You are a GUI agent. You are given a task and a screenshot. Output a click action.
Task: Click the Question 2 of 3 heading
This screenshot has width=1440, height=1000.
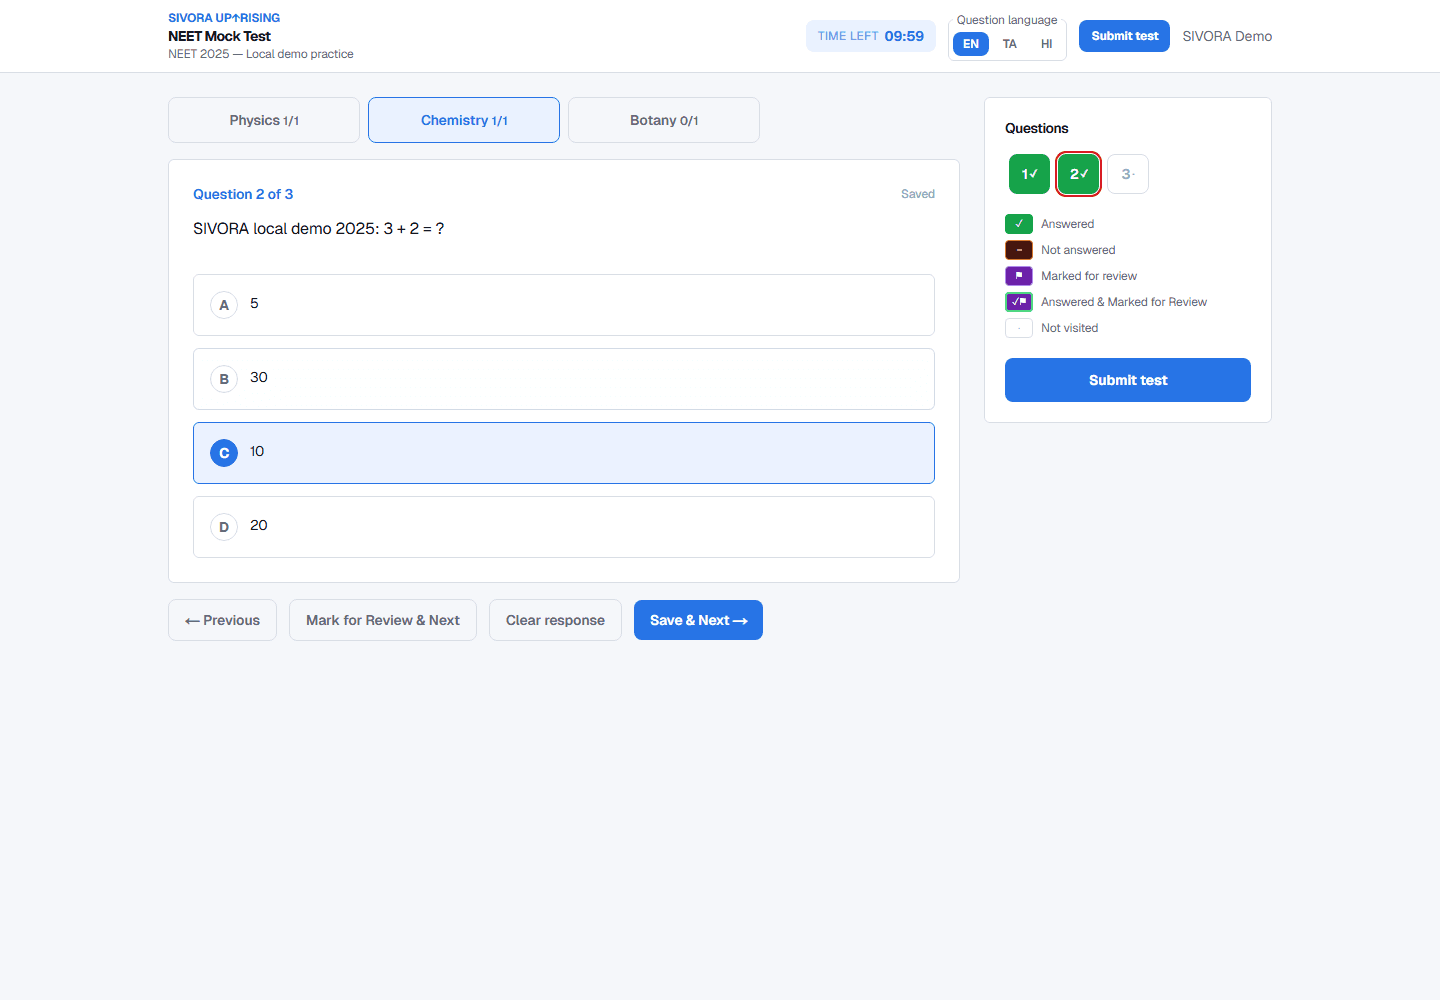coord(243,194)
